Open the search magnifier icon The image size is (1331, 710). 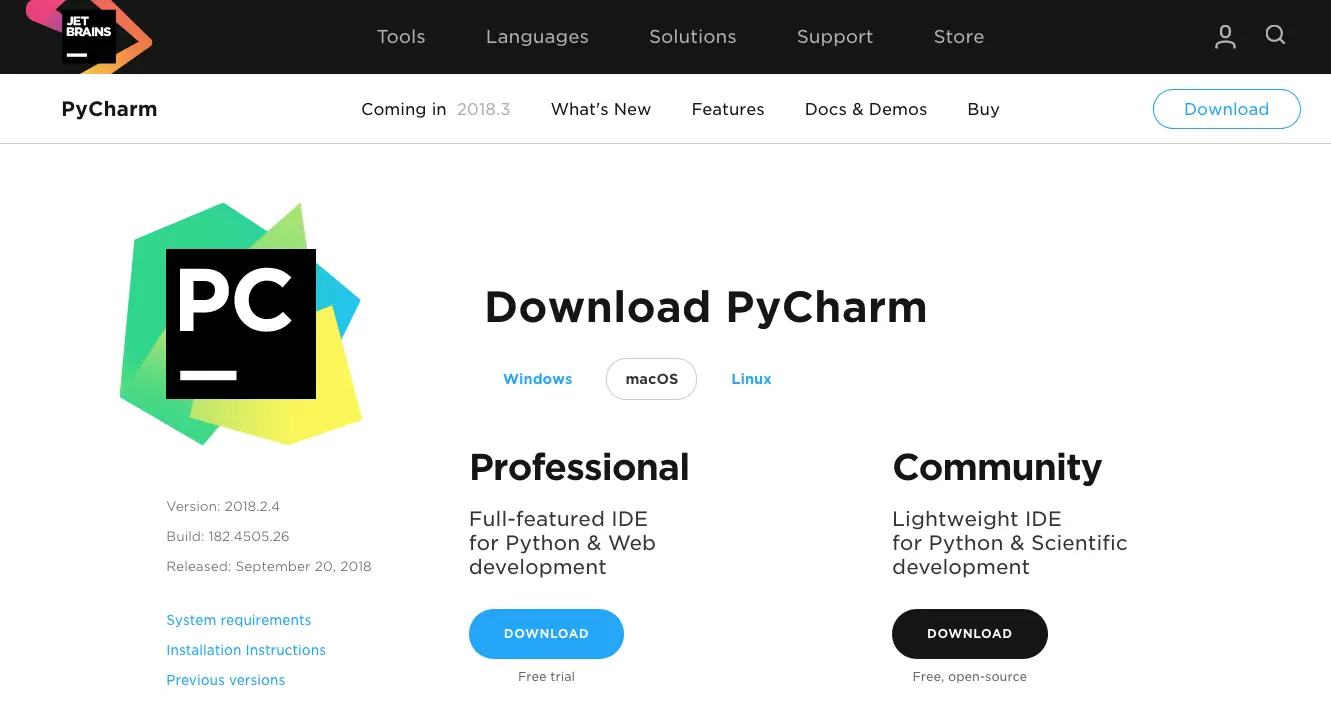pos(1275,35)
